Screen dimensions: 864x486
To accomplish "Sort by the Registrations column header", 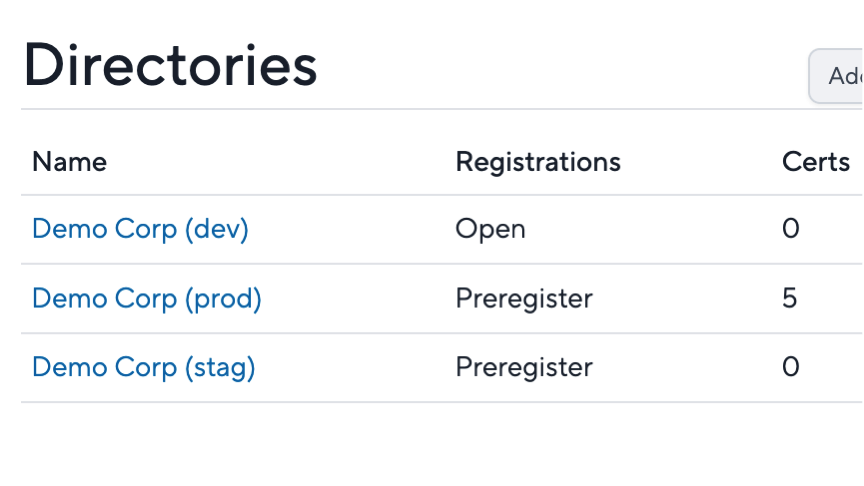I will [538, 162].
